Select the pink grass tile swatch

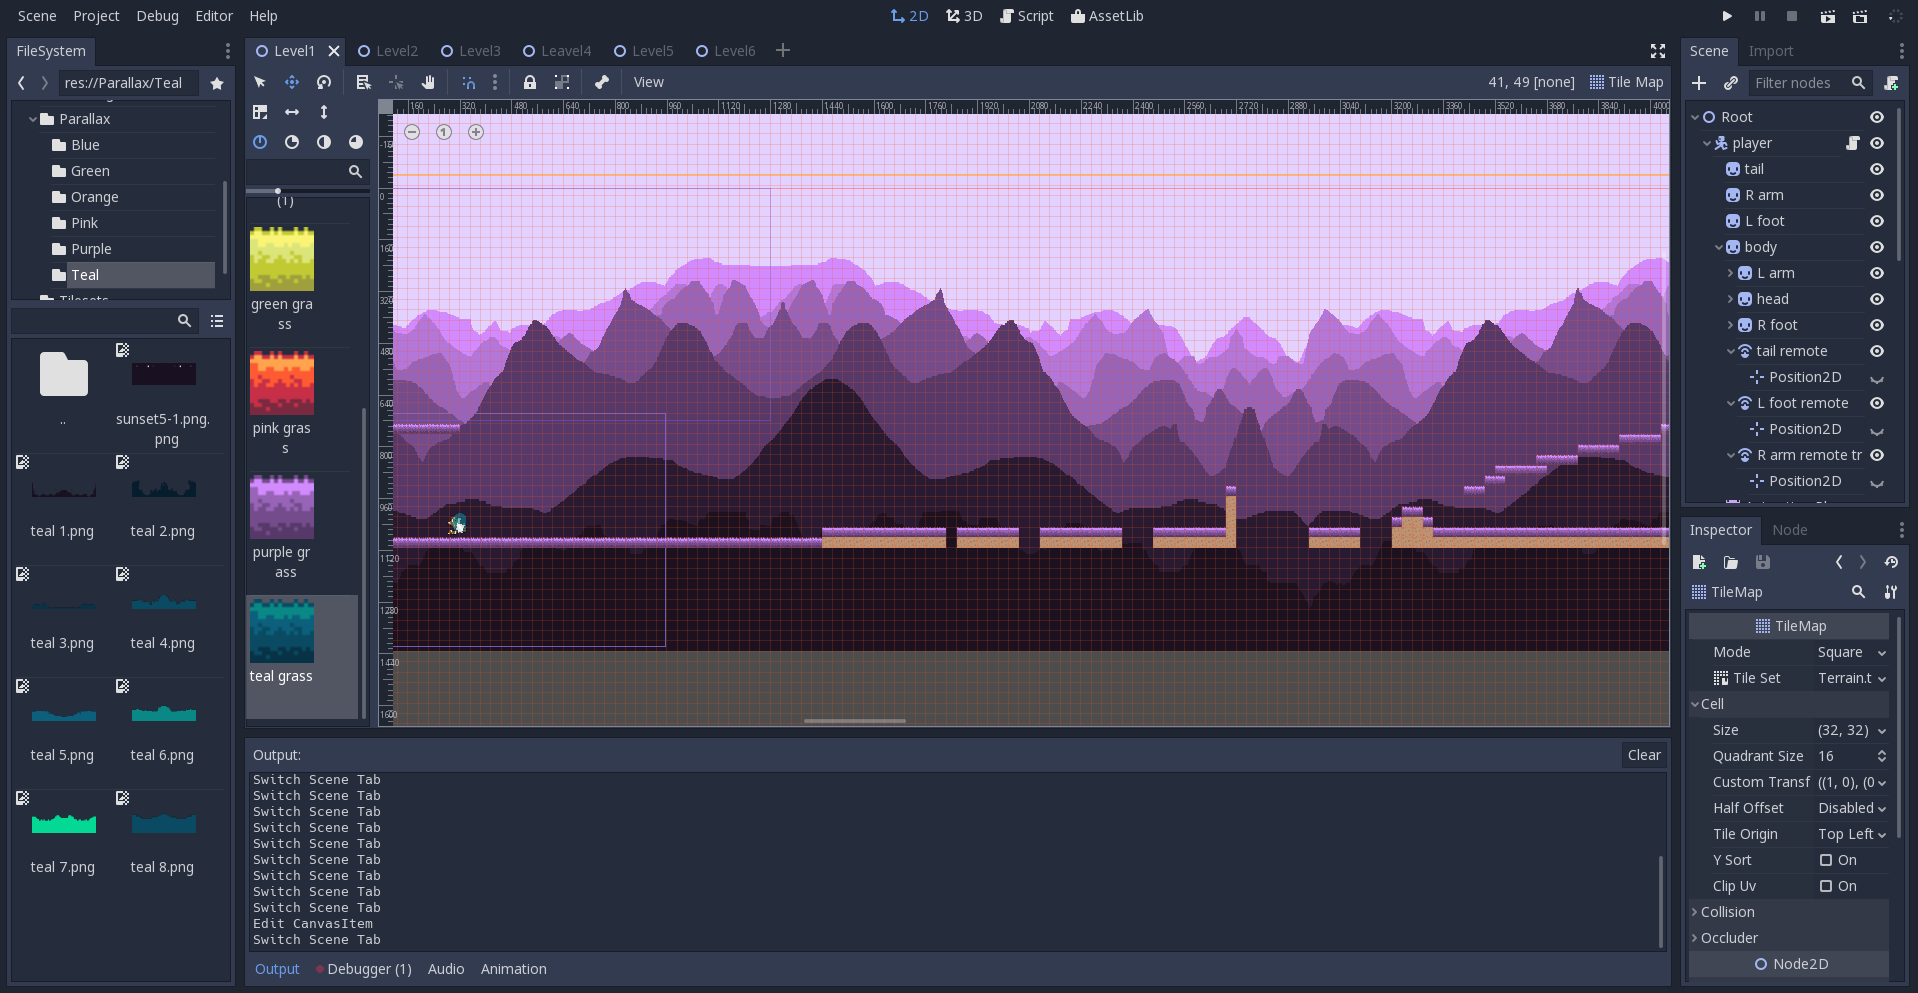[x=282, y=383]
